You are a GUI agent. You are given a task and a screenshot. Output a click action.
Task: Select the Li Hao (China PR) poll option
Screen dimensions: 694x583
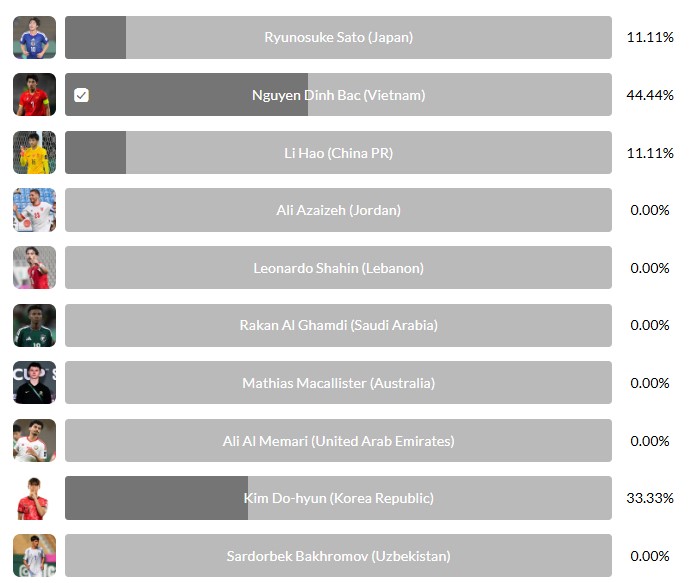click(338, 153)
